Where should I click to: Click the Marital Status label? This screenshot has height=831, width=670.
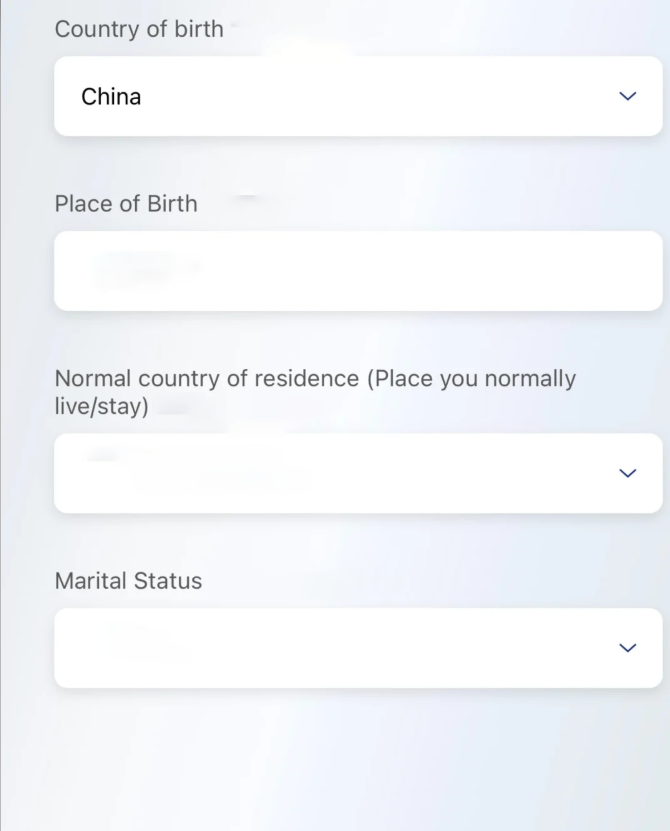[x=128, y=581]
